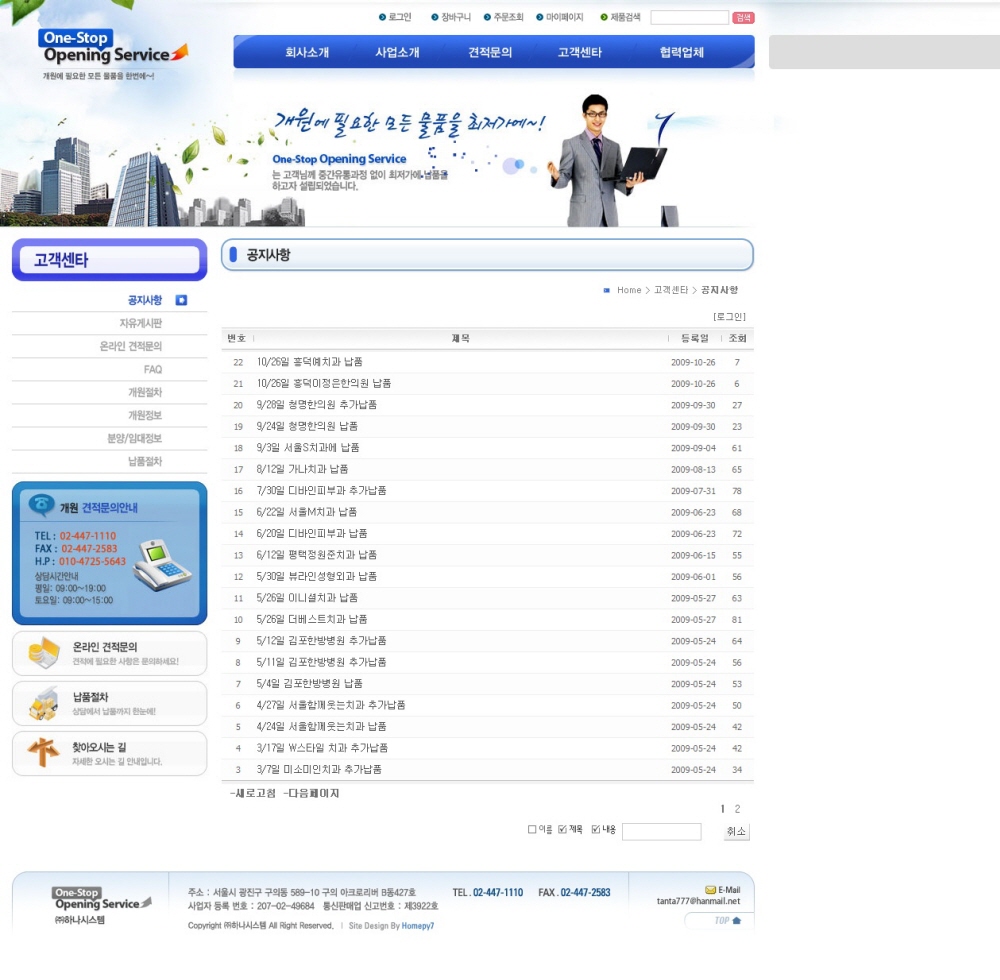The image size is (1000, 980).
Task: Click the One-Stop Opening Service header logo
Action: point(113,50)
